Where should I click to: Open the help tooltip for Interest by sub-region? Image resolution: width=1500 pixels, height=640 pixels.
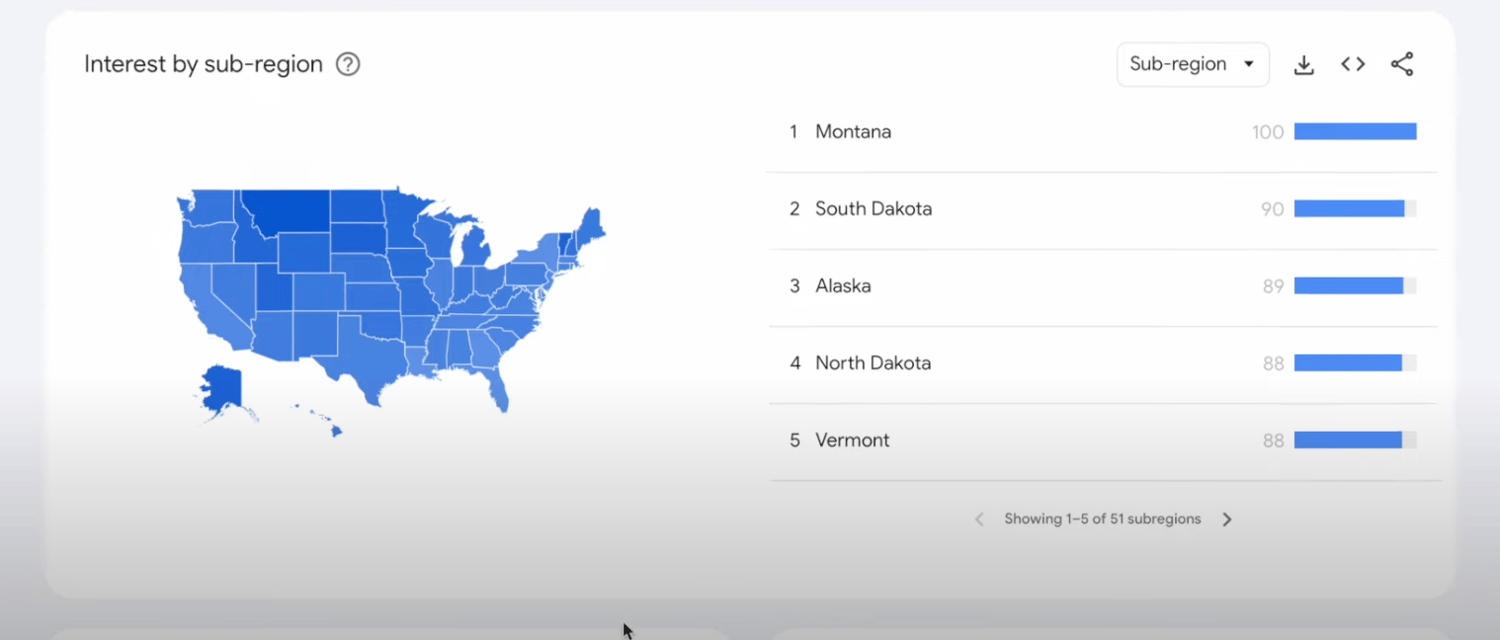[347, 64]
